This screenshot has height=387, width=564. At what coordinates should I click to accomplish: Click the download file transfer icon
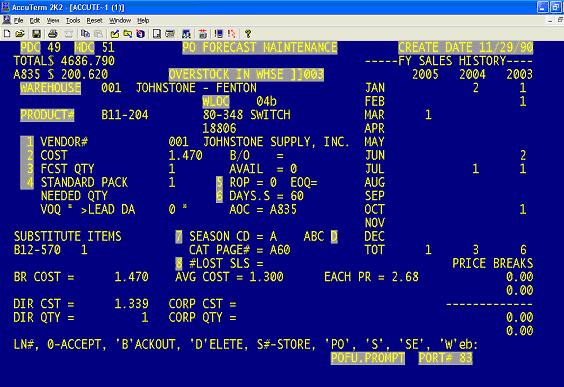click(x=128, y=34)
